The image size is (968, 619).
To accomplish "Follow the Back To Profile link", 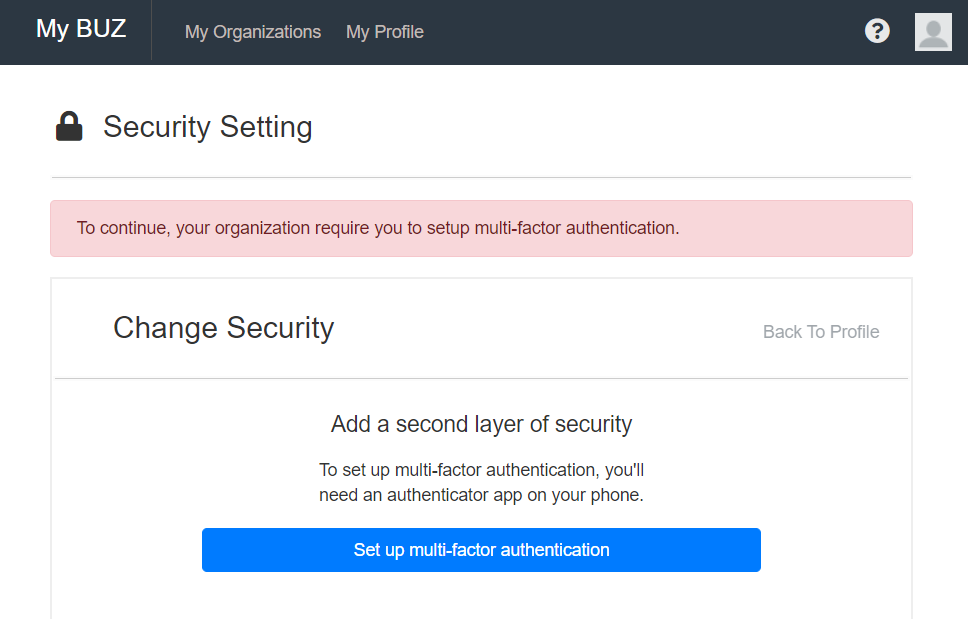I will pos(821,332).
